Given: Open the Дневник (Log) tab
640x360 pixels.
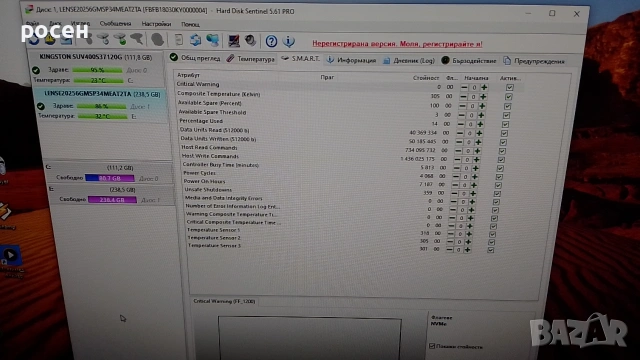Looking at the screenshot, I should pos(409,60).
